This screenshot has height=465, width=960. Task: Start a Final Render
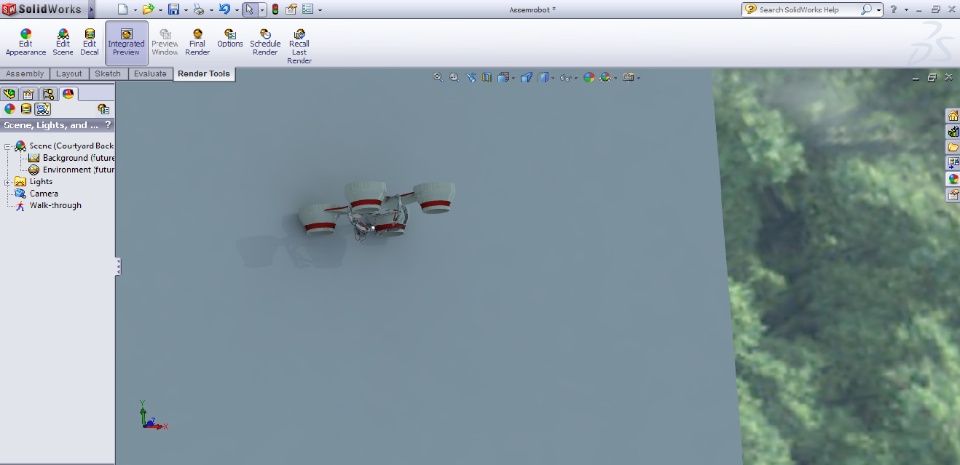click(197, 42)
